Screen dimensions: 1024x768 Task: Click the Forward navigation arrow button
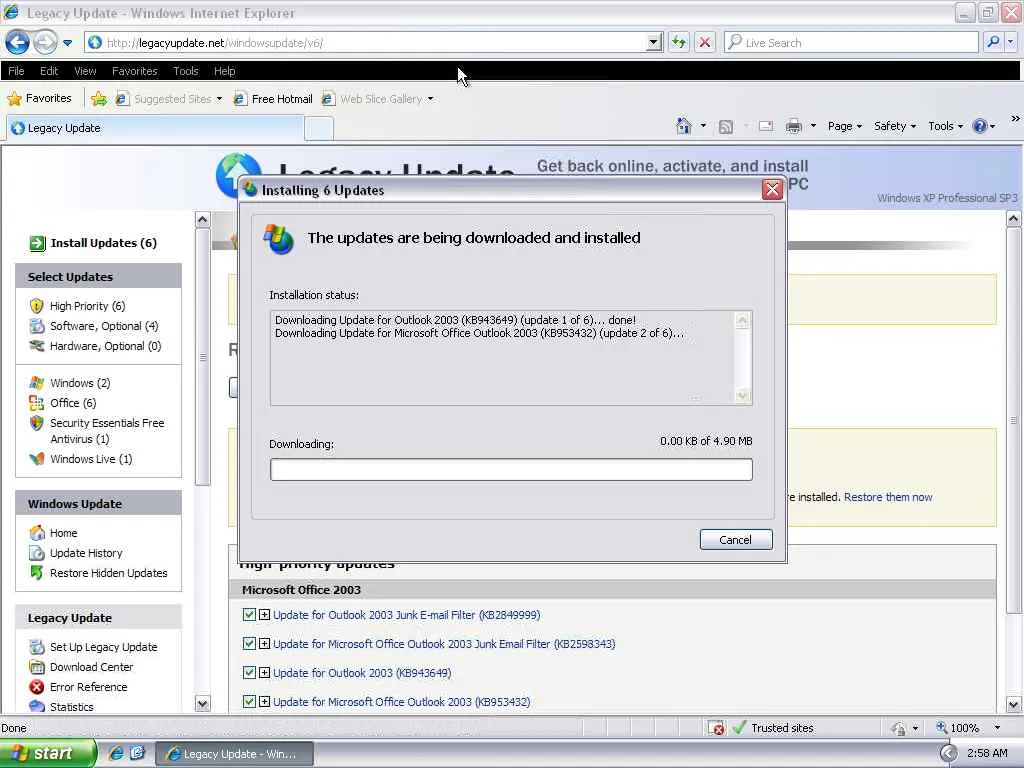(x=45, y=42)
